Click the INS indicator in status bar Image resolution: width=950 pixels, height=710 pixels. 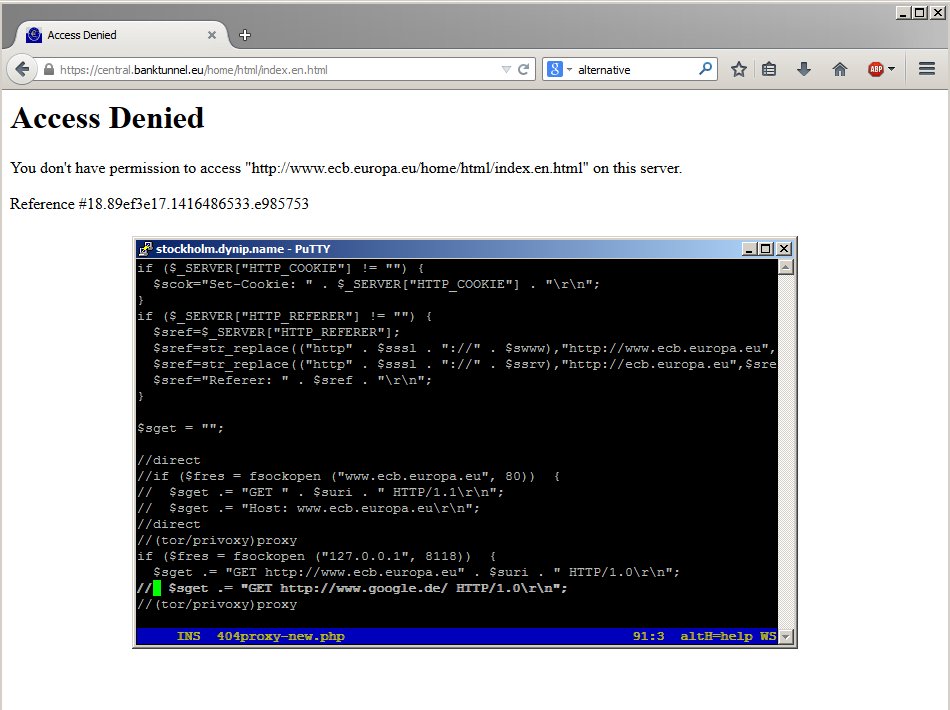(188, 636)
